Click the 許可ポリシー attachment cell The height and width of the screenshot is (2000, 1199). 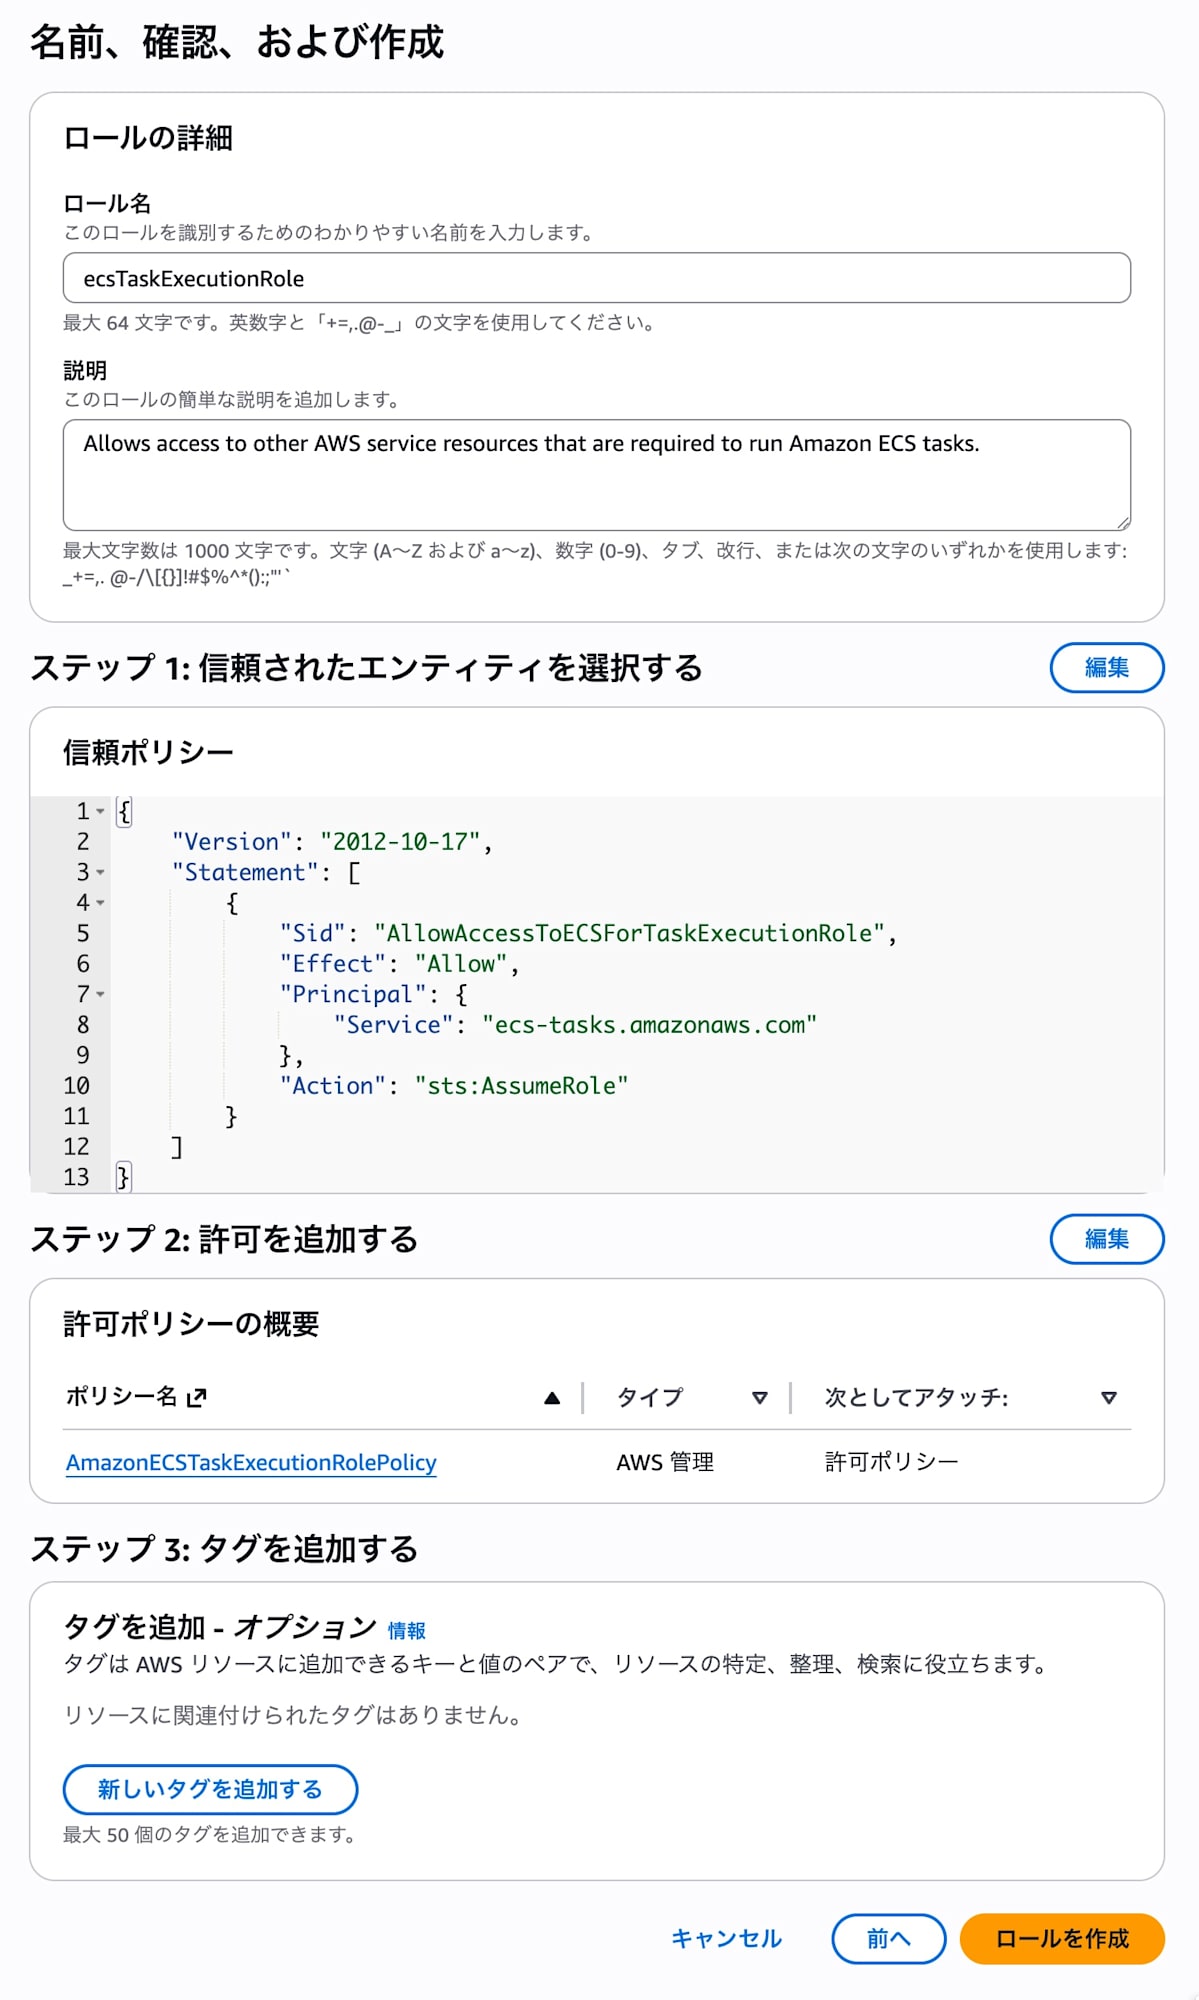(x=892, y=1462)
